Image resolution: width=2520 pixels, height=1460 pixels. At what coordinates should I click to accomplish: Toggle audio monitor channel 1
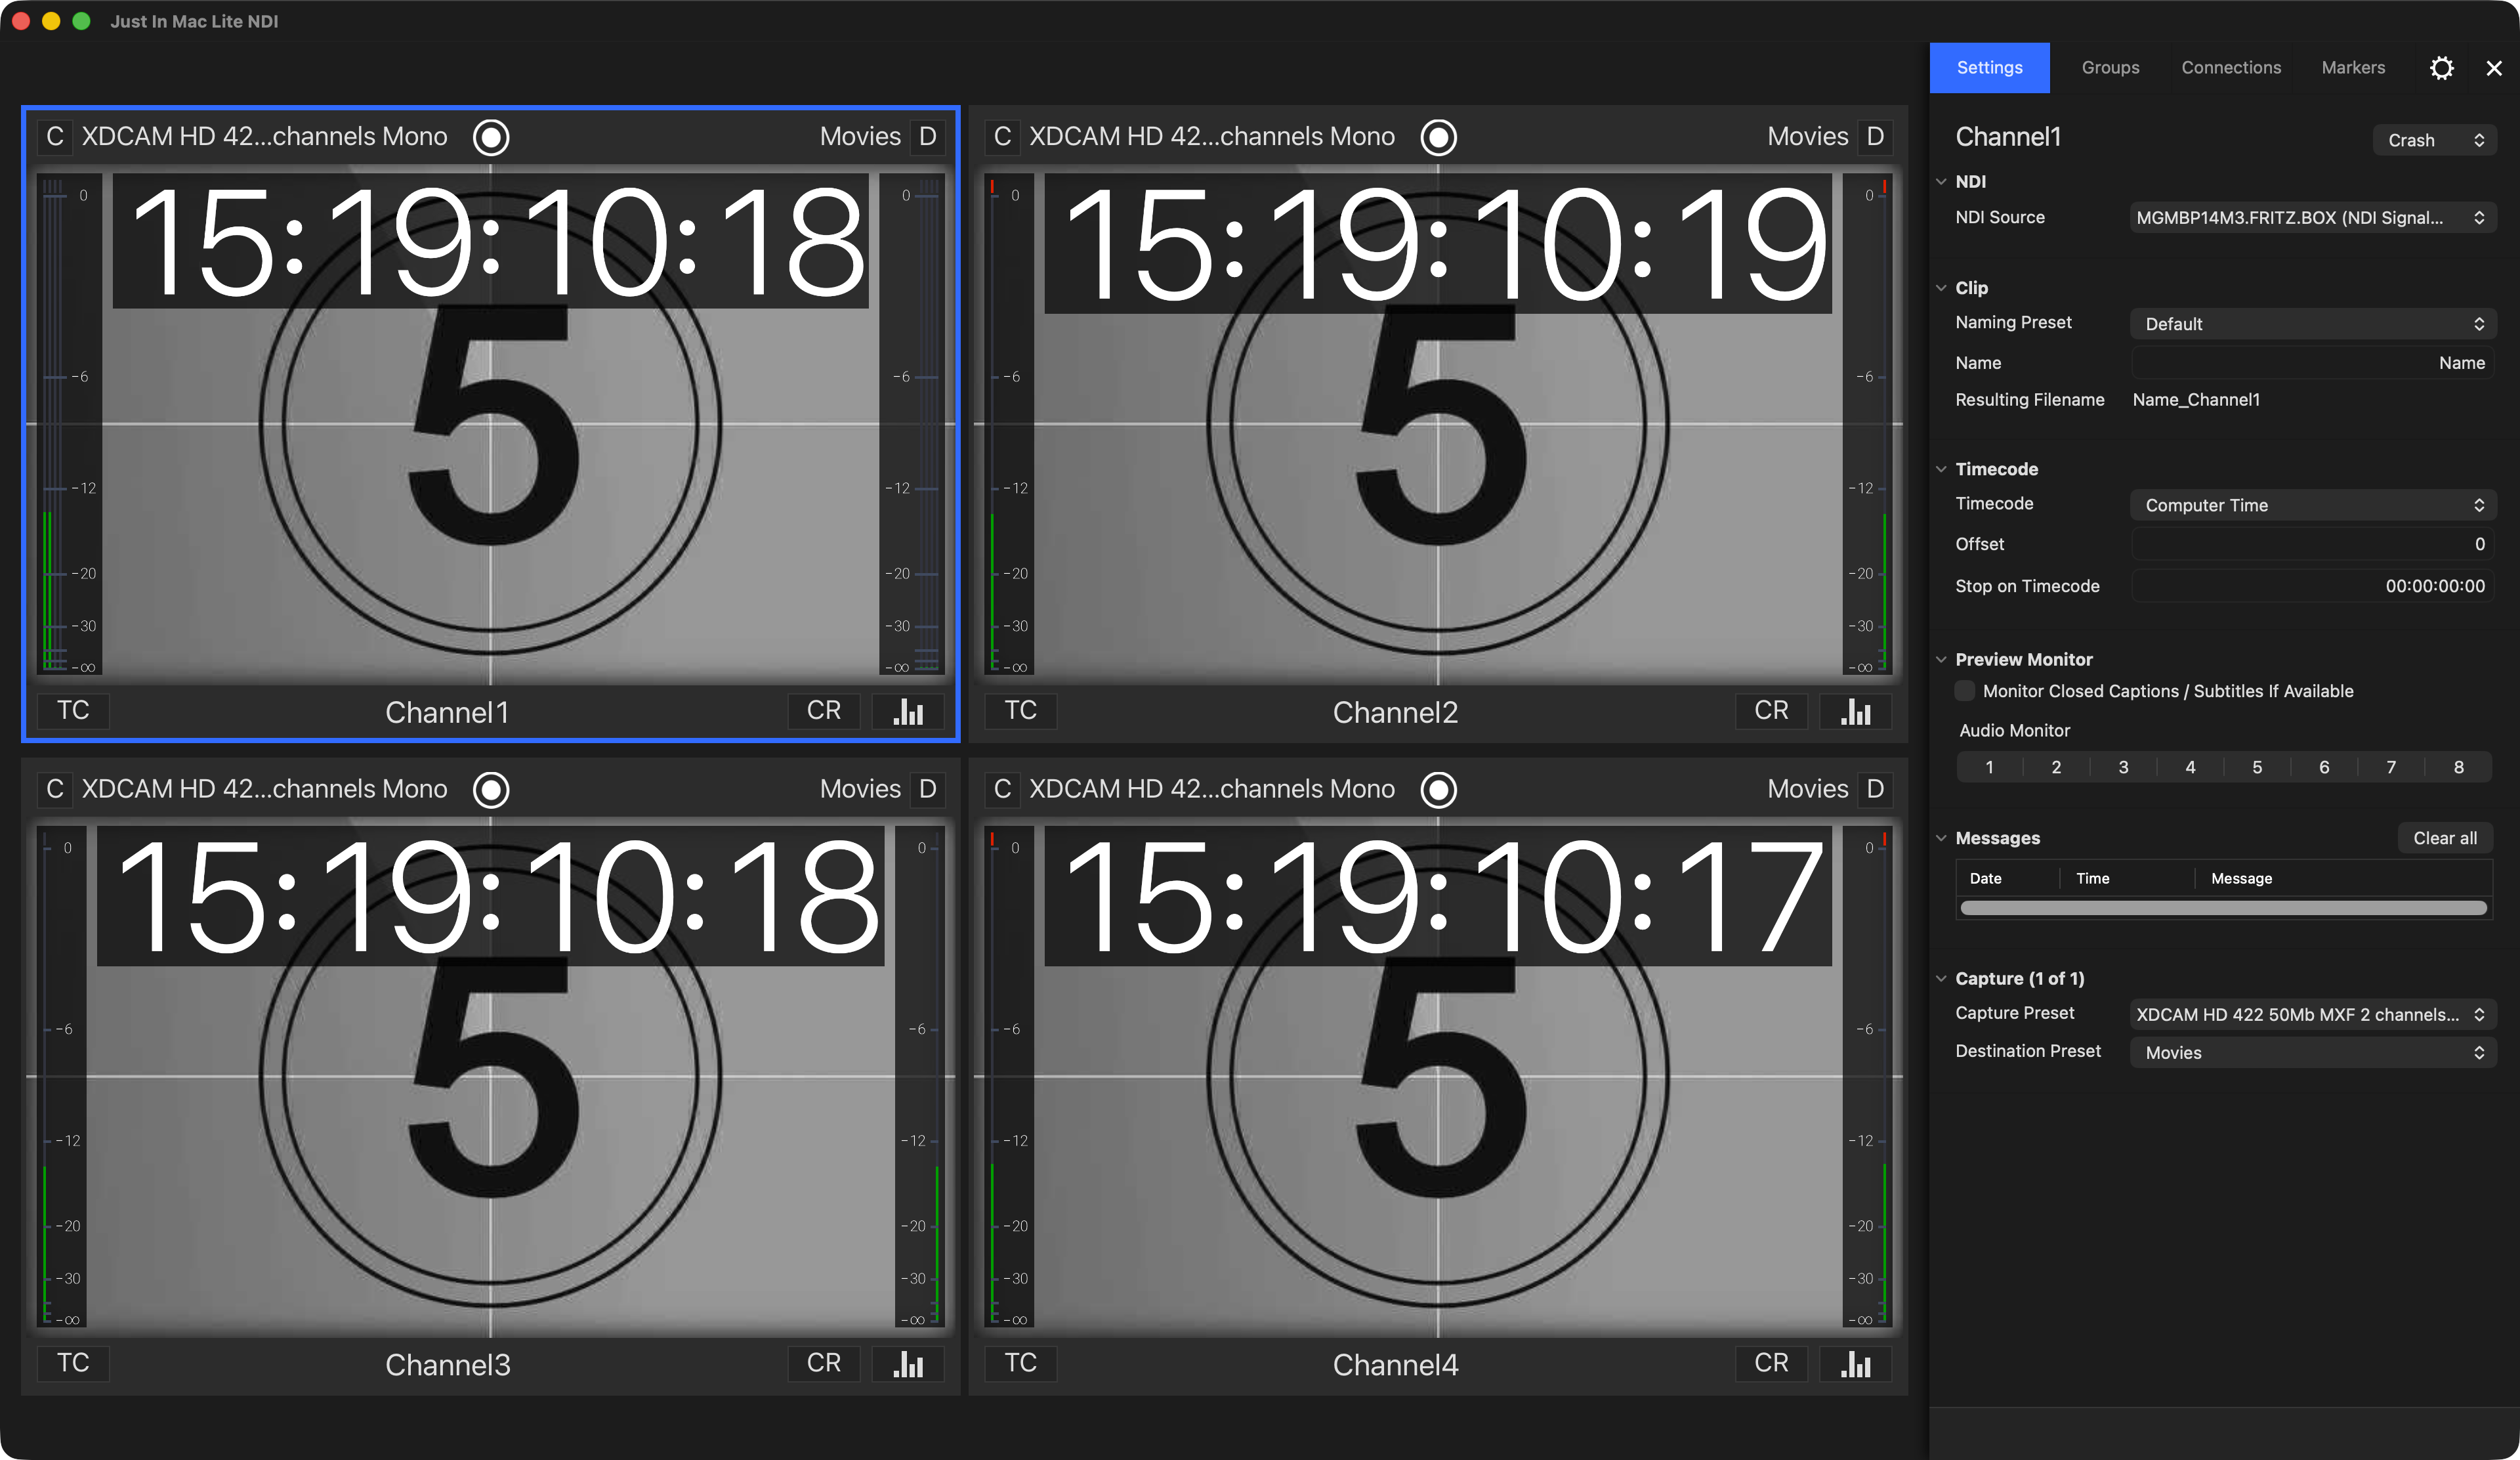[x=1989, y=768]
